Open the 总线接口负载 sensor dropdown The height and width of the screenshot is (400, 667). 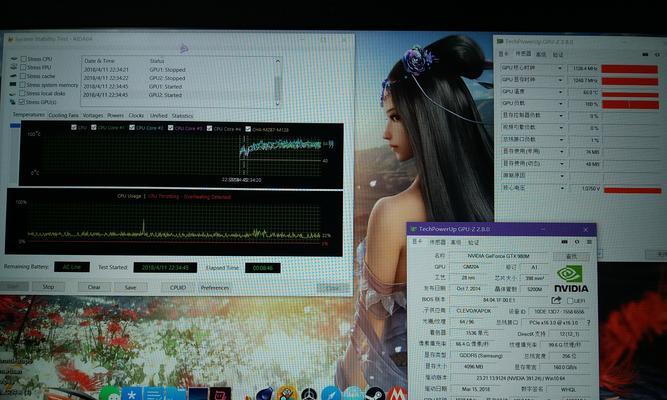click(x=562, y=139)
